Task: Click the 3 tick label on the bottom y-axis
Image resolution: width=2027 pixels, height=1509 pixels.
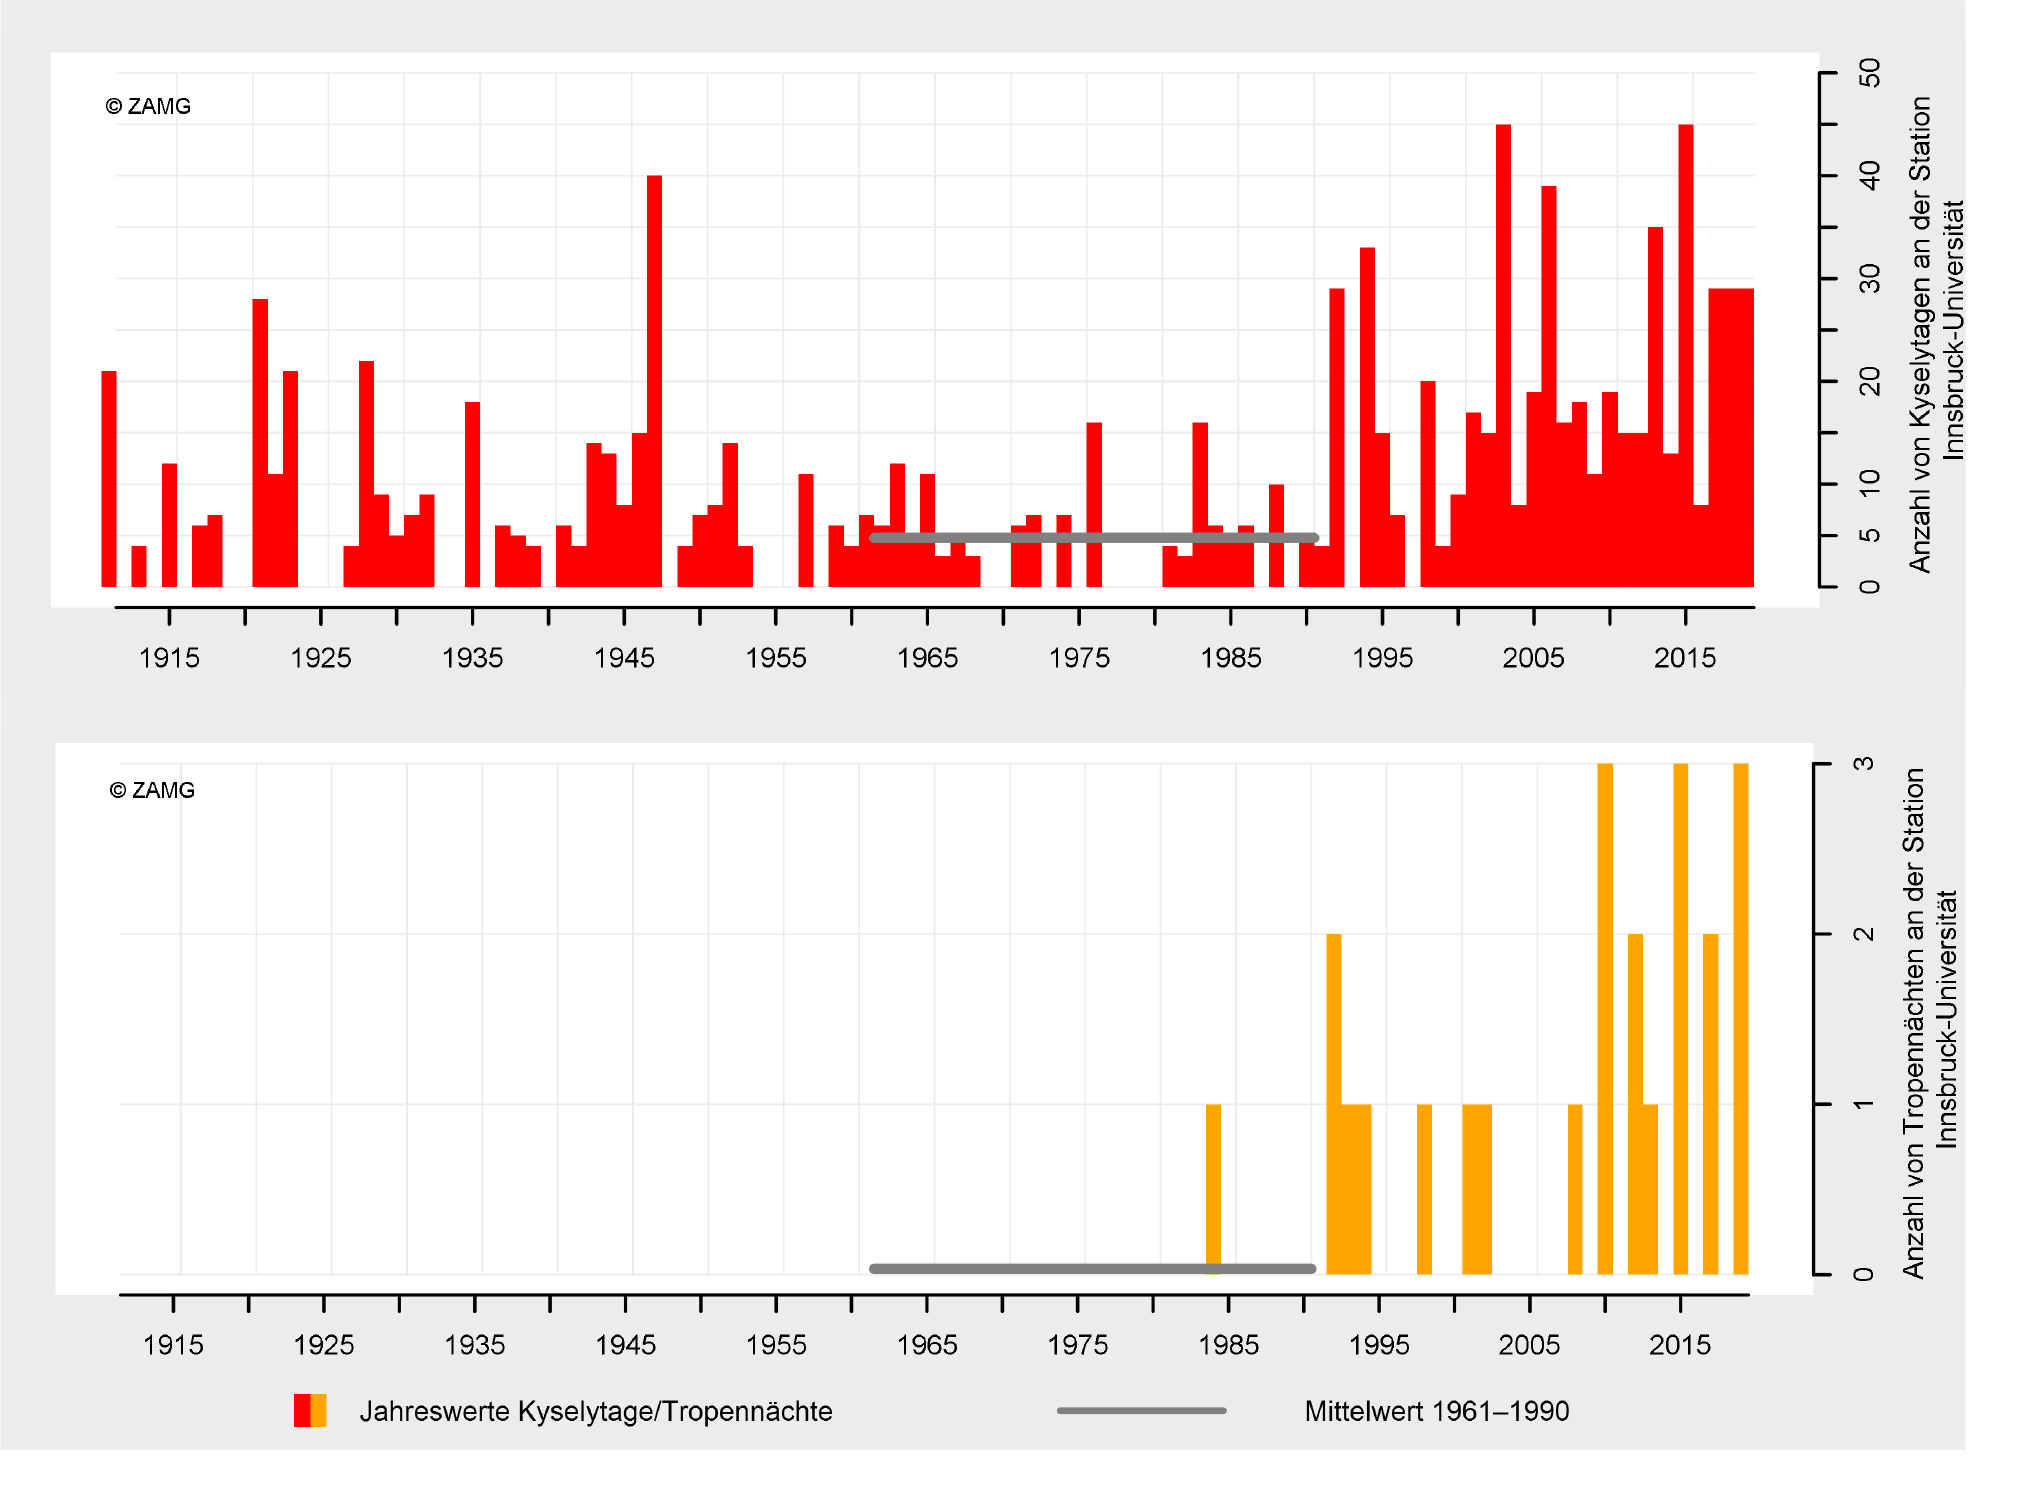Action: (1863, 764)
